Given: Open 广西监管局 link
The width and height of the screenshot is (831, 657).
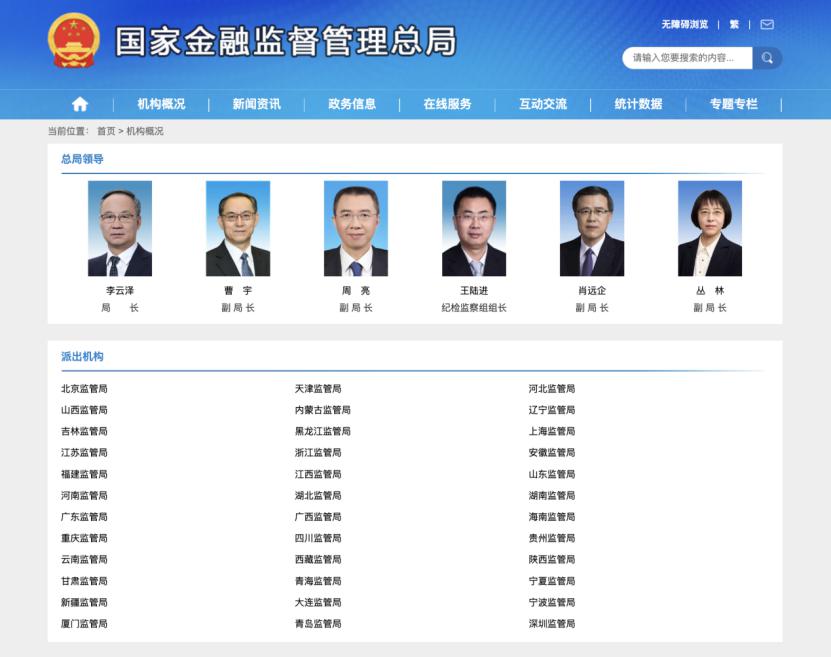Looking at the screenshot, I should tap(318, 517).
